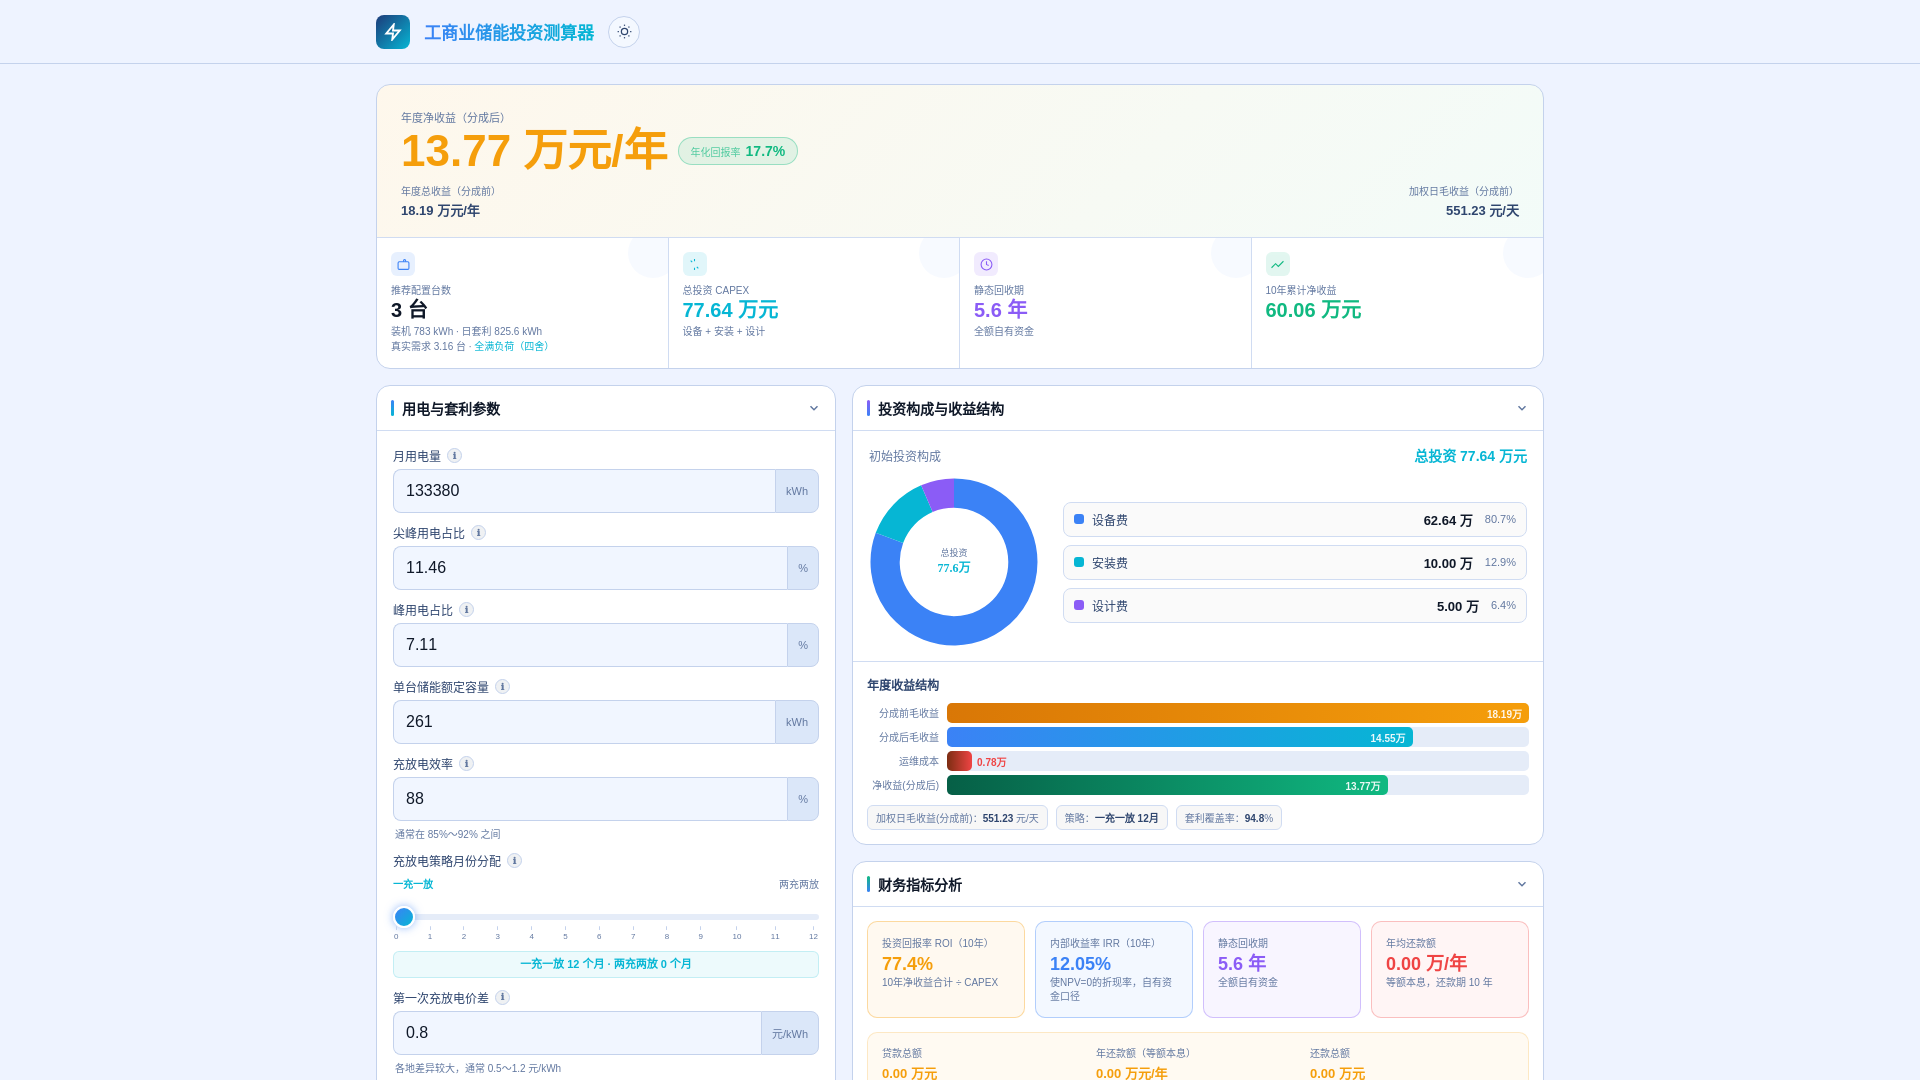Click the 策略 一充一放 12月 chip
Image resolution: width=1920 pixels, height=1080 pixels.
[1112, 818]
